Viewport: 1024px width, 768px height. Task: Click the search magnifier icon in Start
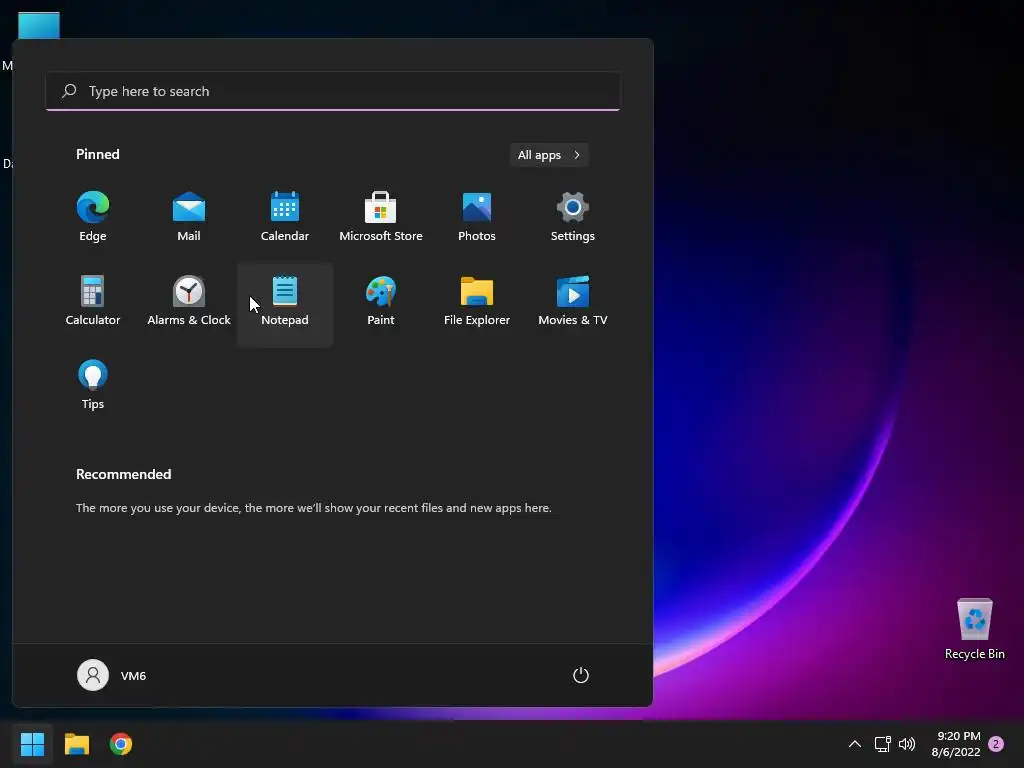(x=69, y=91)
